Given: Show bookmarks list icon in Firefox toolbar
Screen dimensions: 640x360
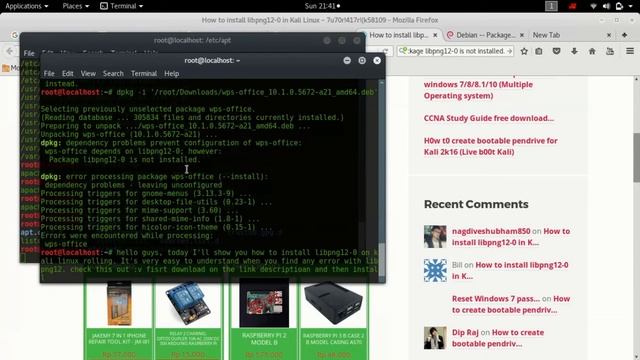Looking at the screenshot, I should coord(539,51).
